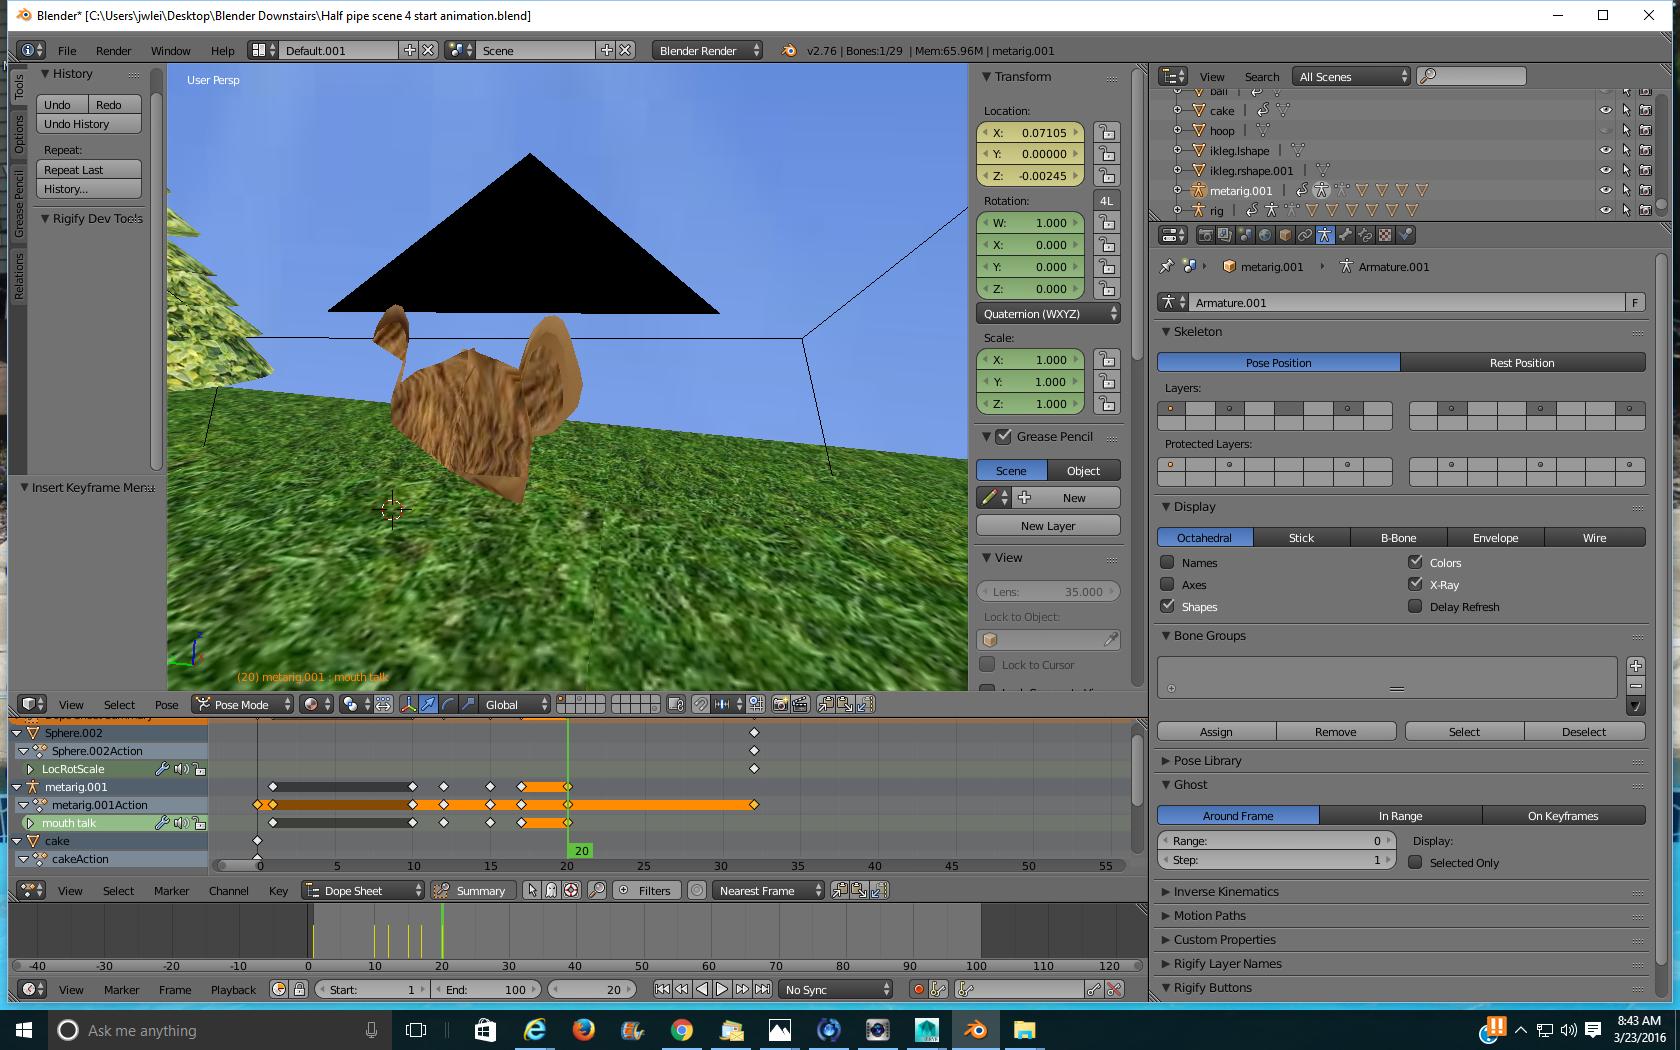
Task: Play the animation in reverse
Action: pyautogui.click(x=702, y=989)
